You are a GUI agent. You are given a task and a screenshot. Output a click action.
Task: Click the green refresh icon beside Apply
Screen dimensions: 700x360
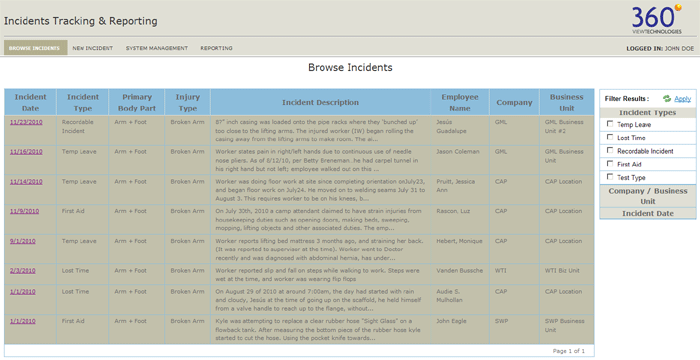[x=667, y=98]
